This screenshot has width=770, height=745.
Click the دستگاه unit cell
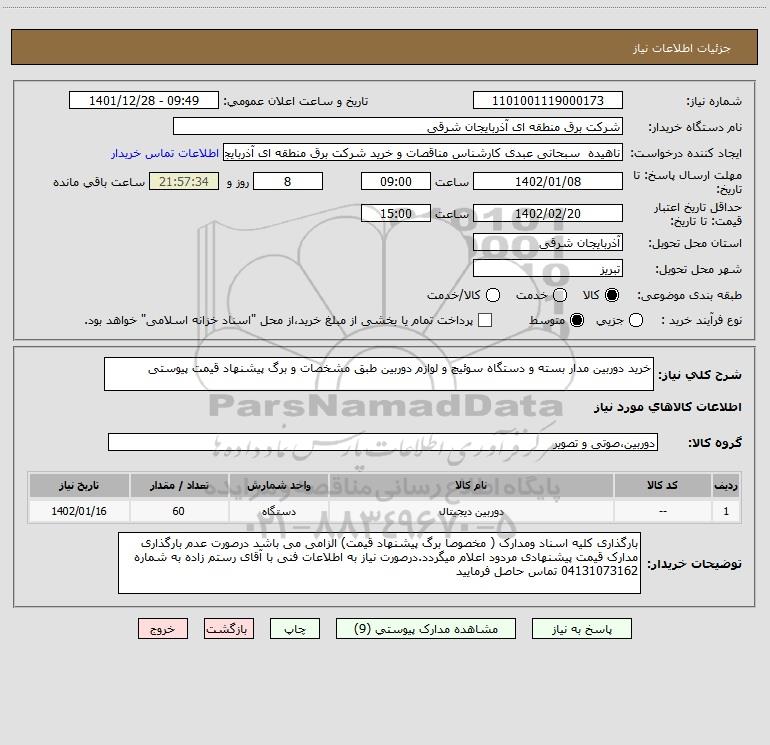coord(278,511)
